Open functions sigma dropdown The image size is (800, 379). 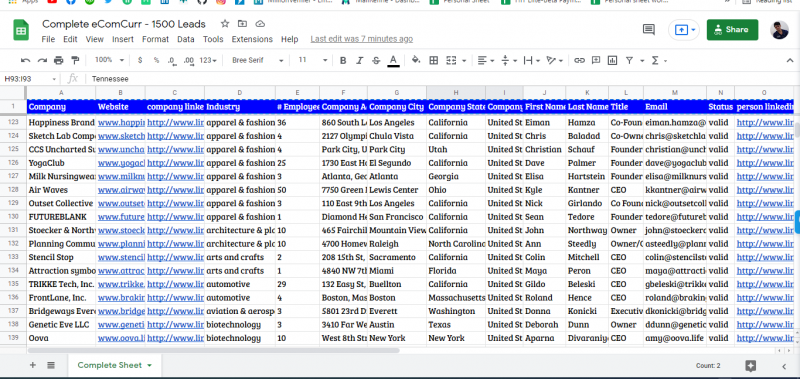(x=659, y=60)
